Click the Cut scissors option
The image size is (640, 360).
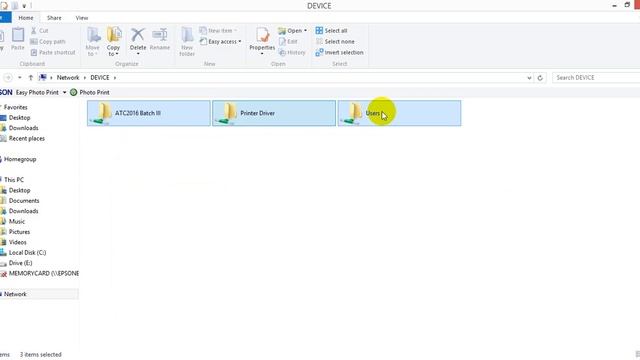tap(39, 31)
